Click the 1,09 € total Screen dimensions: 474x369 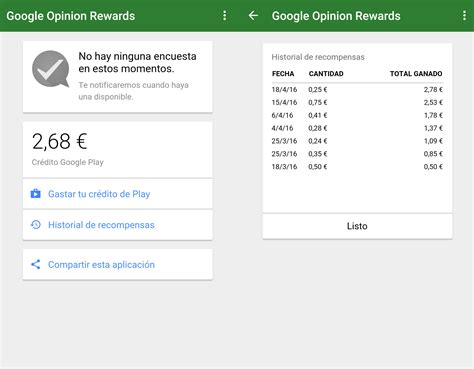coord(433,141)
